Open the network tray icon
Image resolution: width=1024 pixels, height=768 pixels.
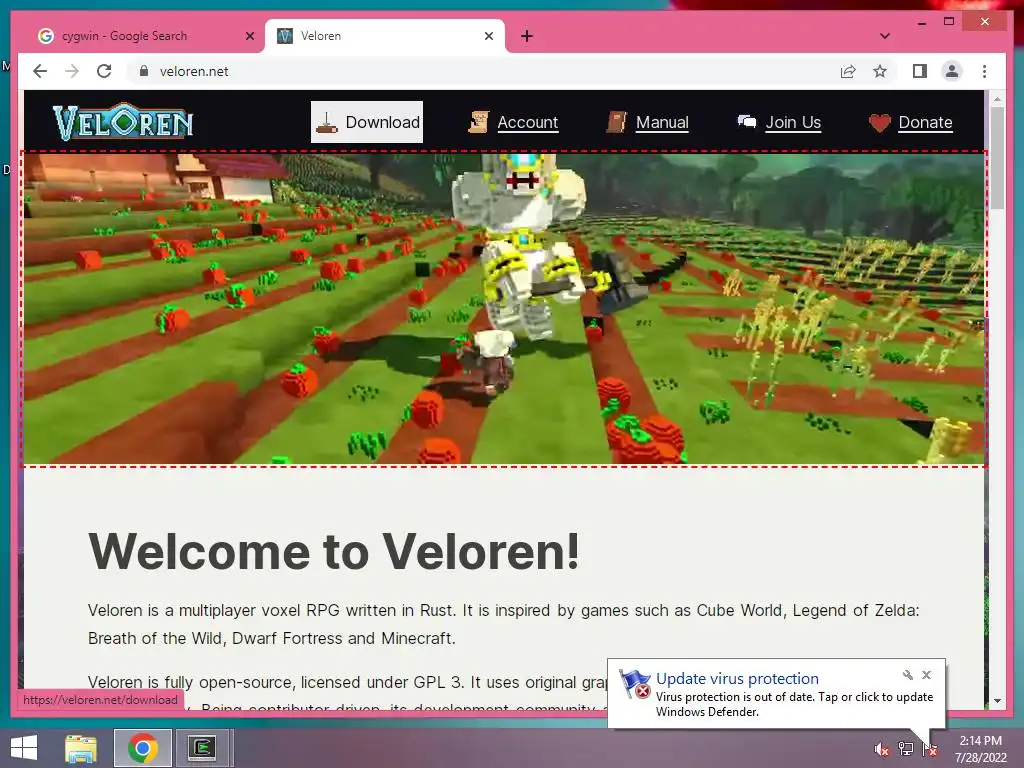tap(906, 749)
